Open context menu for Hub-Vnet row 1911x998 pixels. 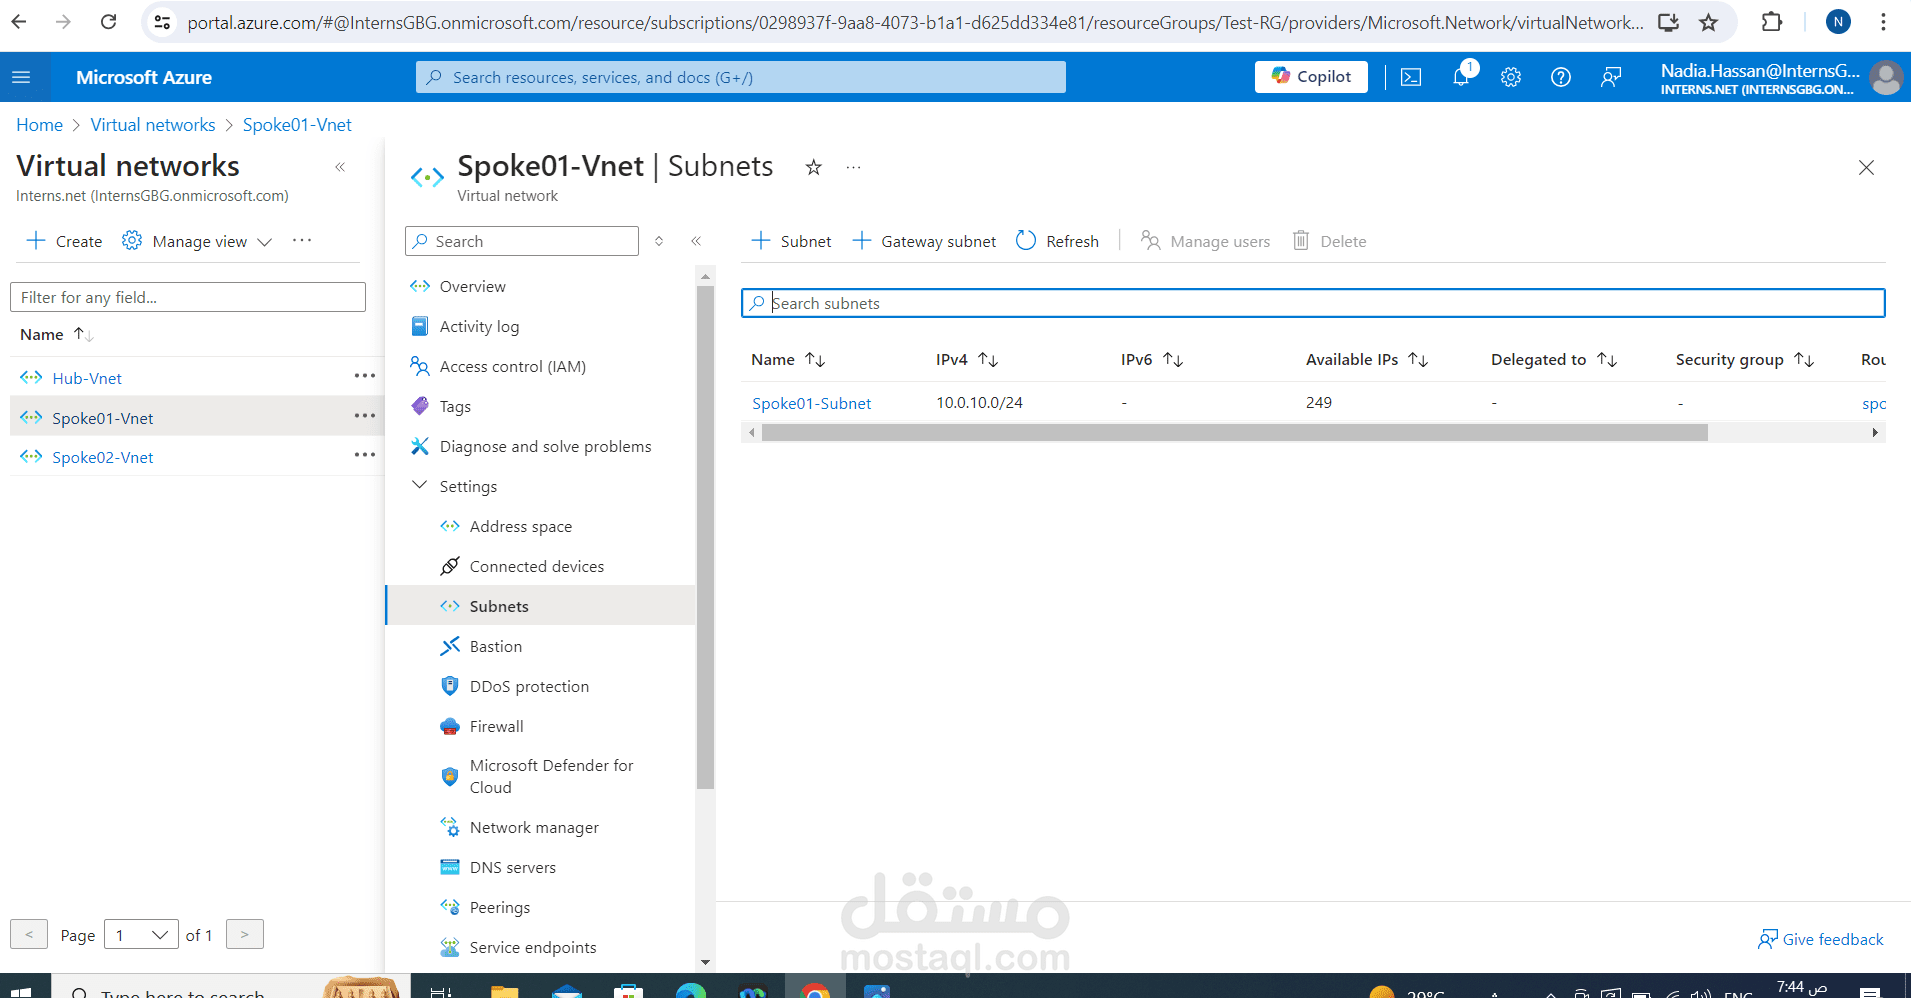point(364,376)
